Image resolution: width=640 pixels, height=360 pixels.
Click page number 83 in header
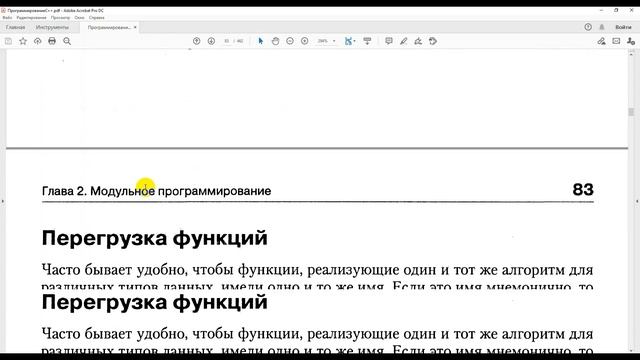583,189
